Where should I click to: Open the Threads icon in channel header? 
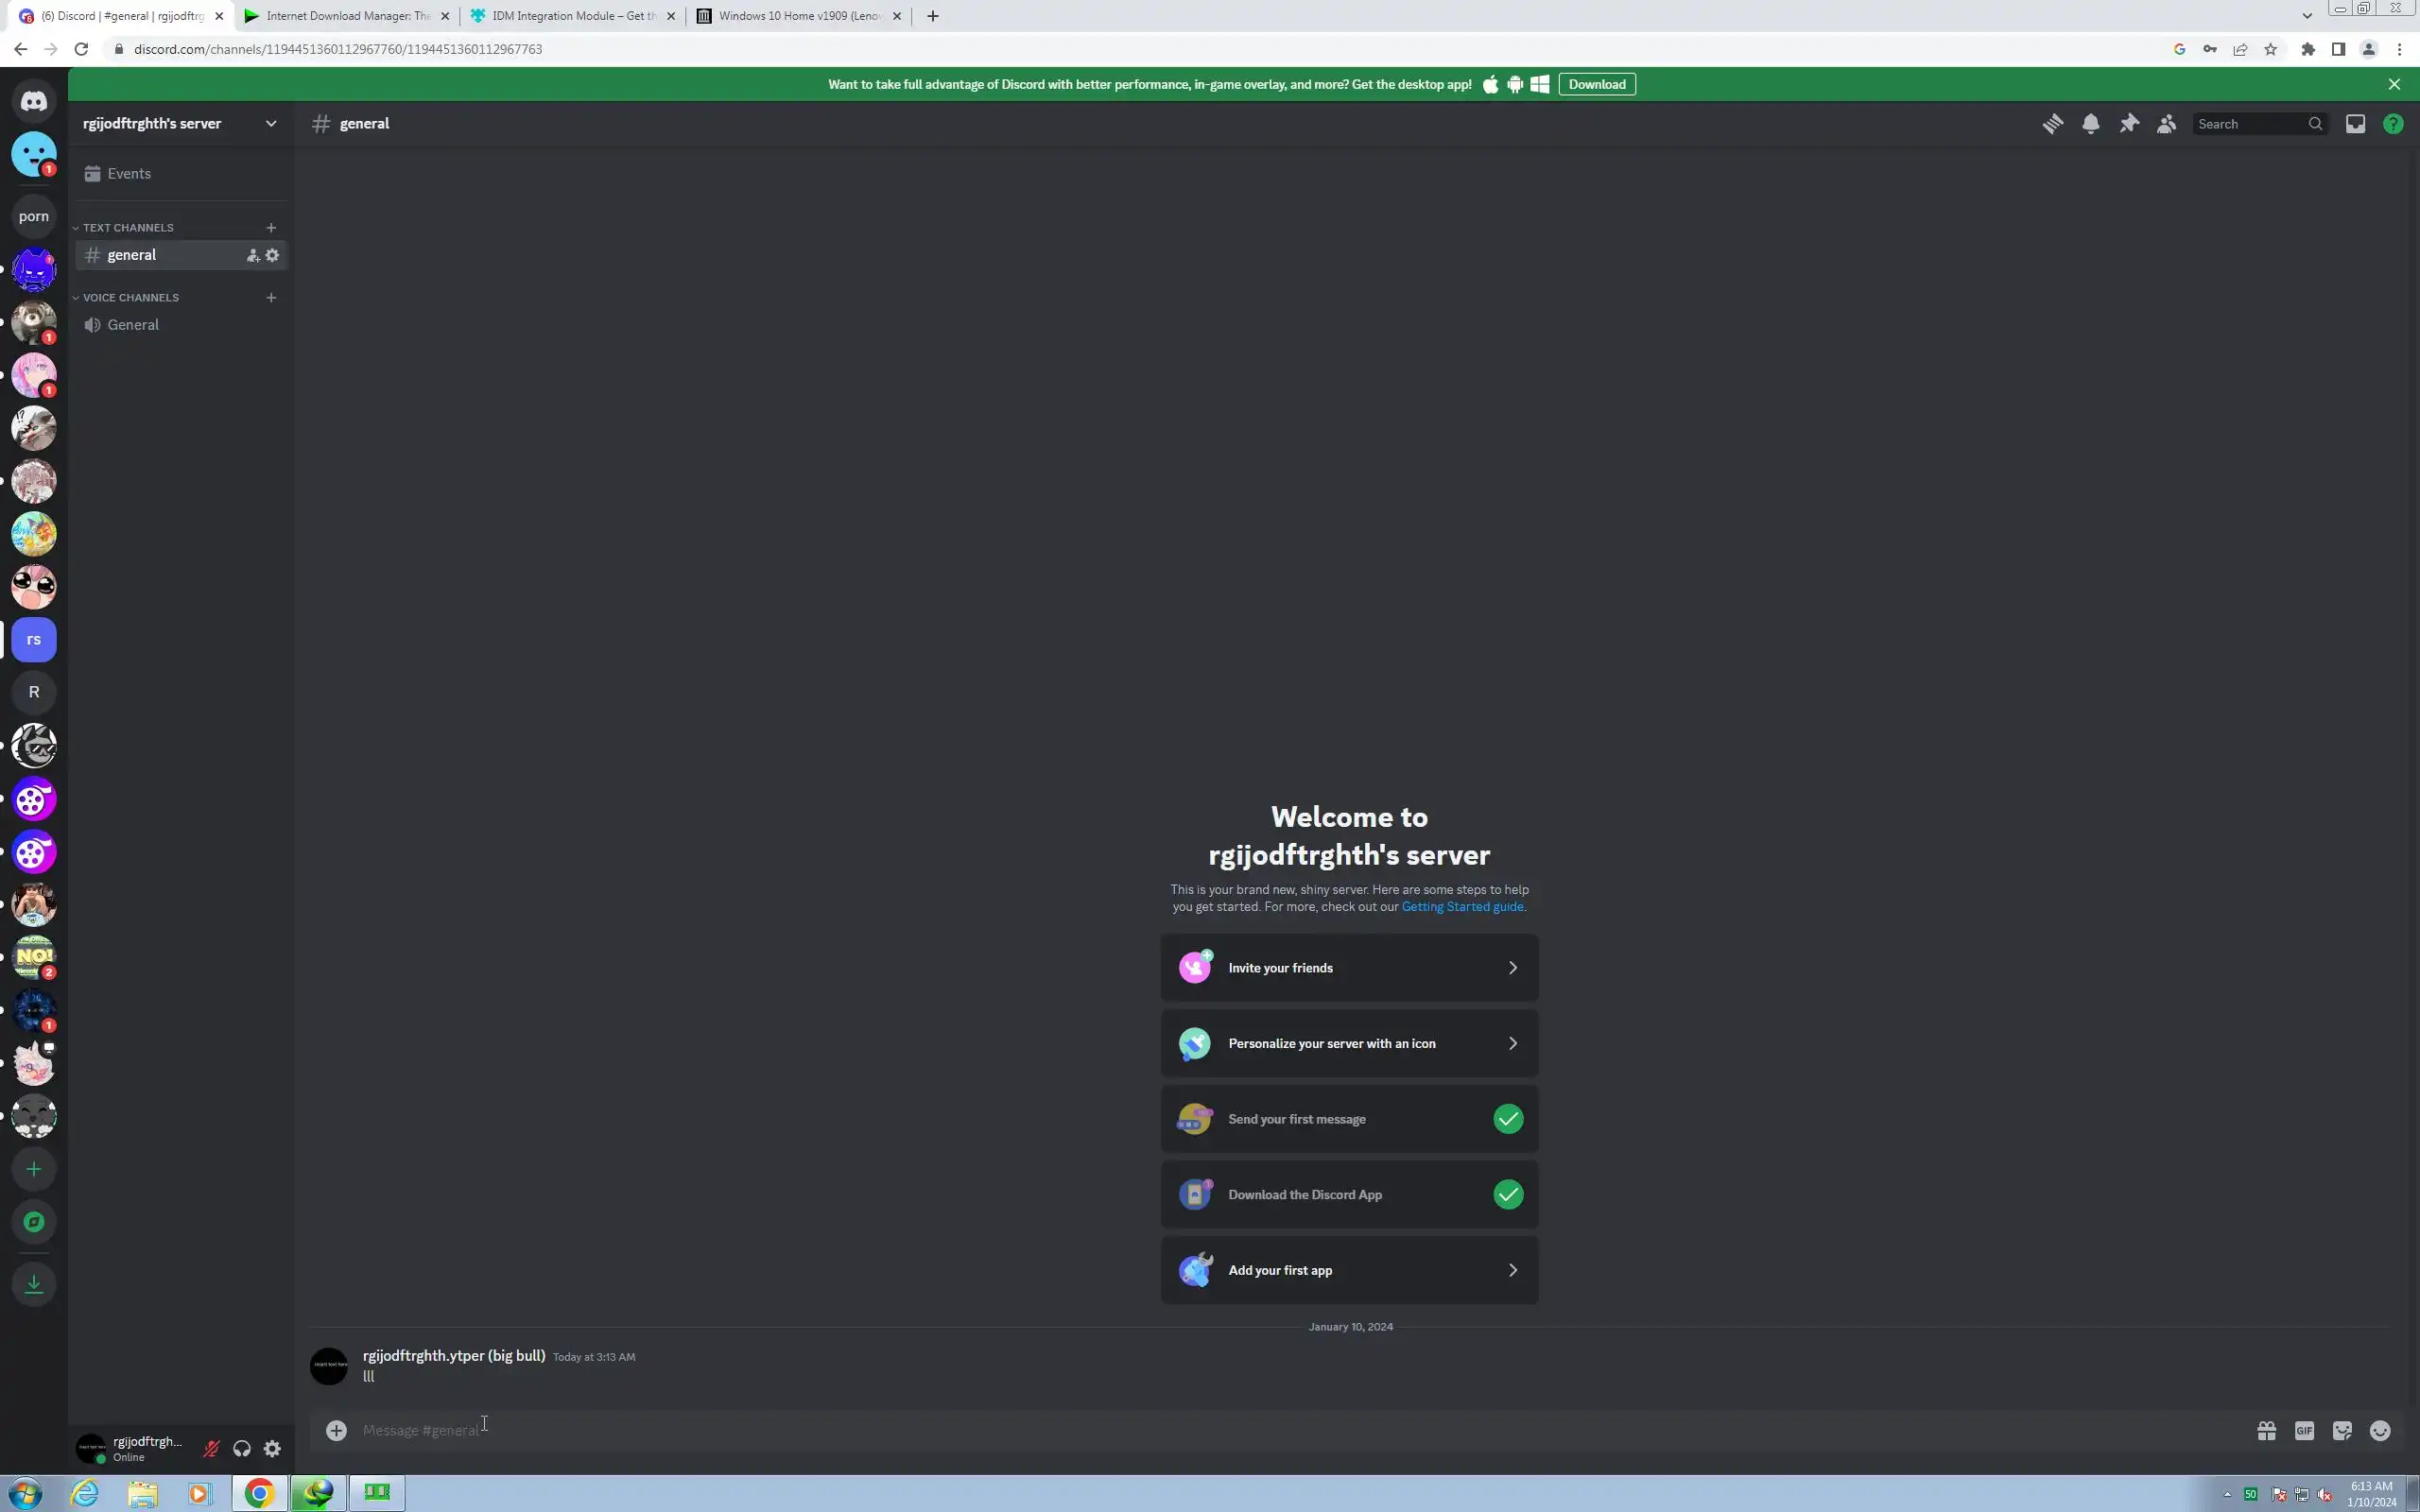2052,124
